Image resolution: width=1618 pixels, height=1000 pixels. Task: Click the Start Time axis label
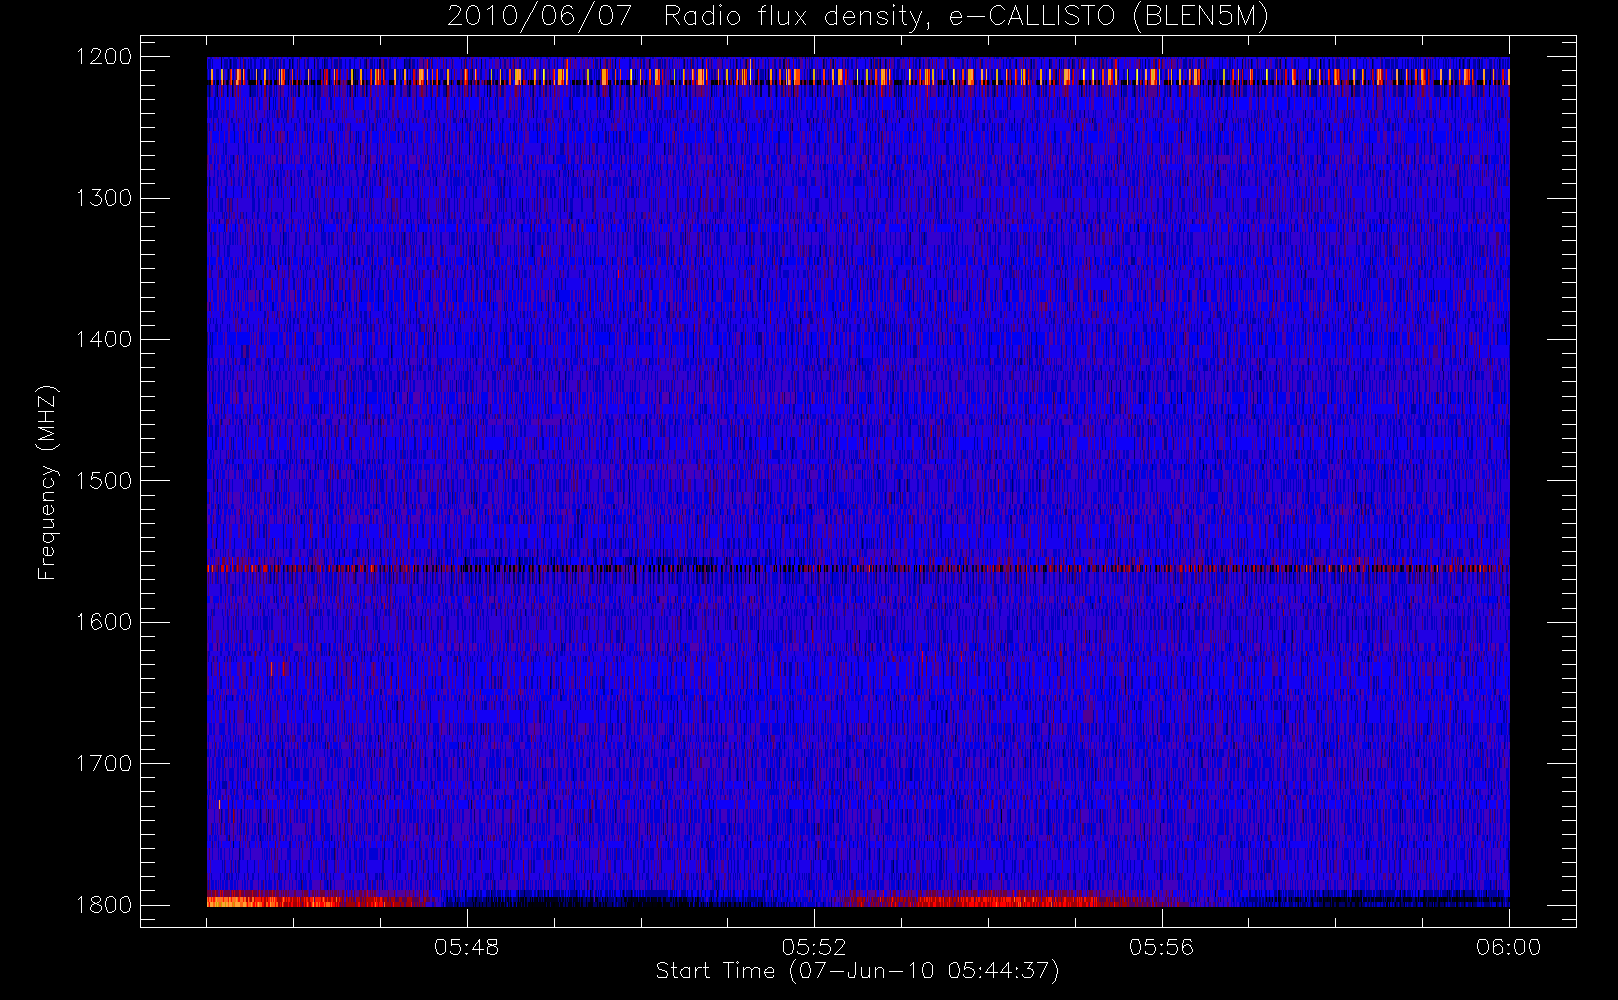point(857,971)
